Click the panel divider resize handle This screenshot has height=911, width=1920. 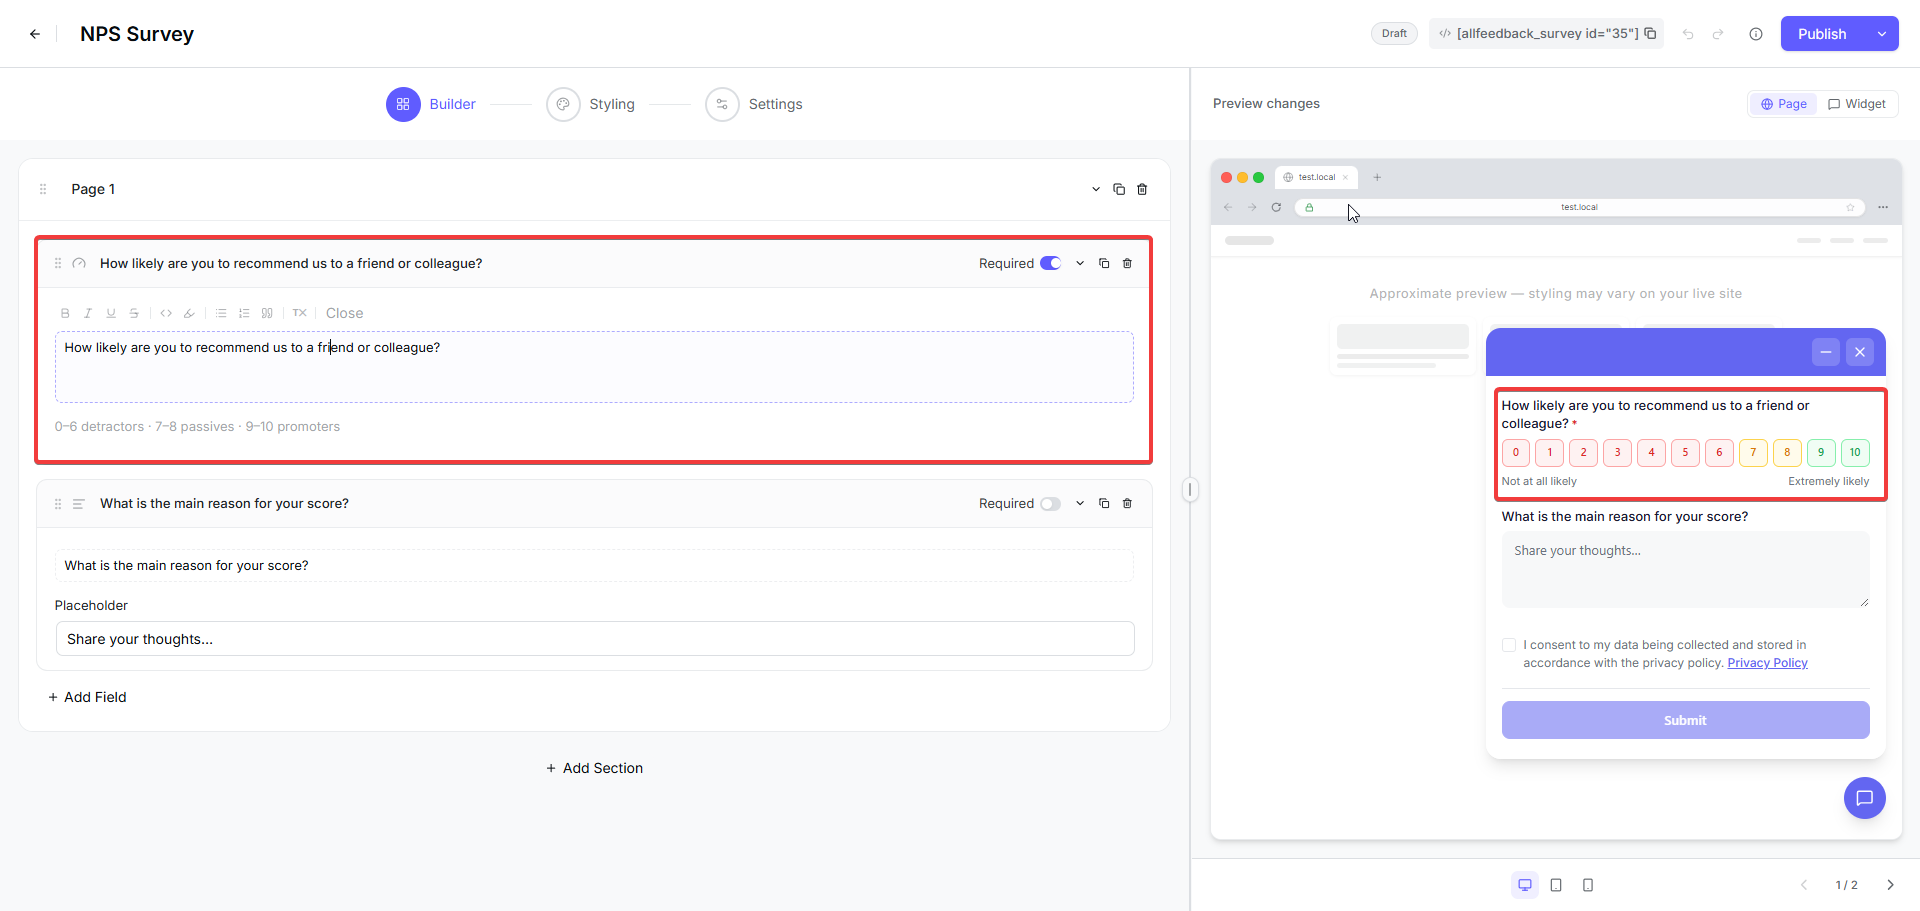click(1190, 490)
